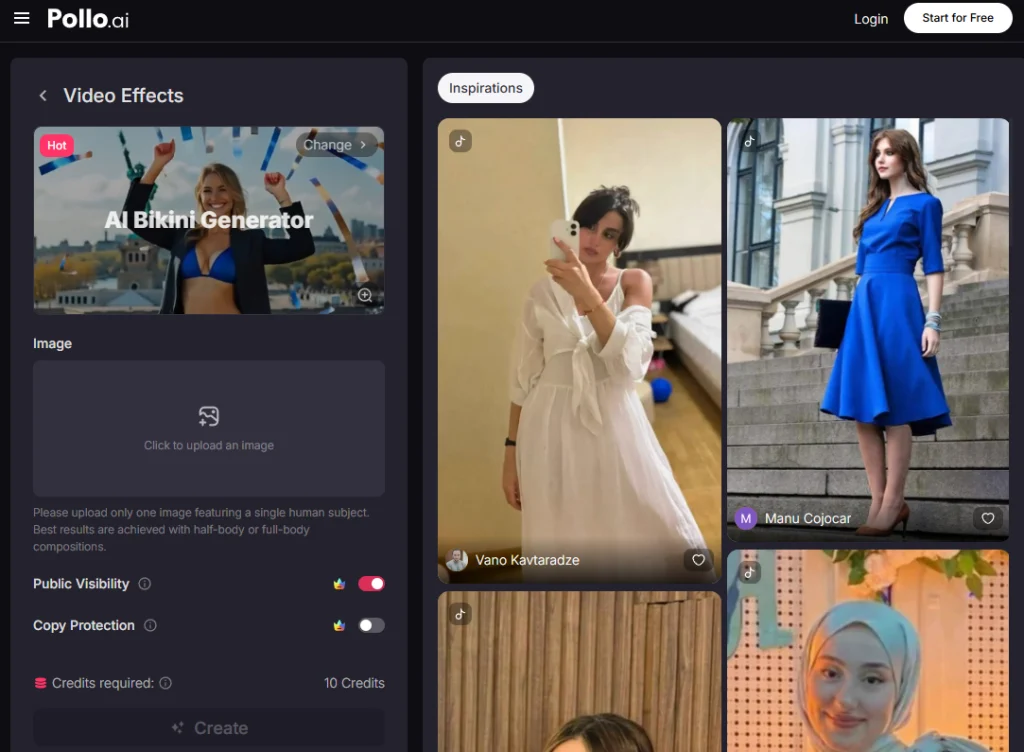This screenshot has height=752, width=1024.
Task: Disable the Public Visibility toggle
Action: 371,584
